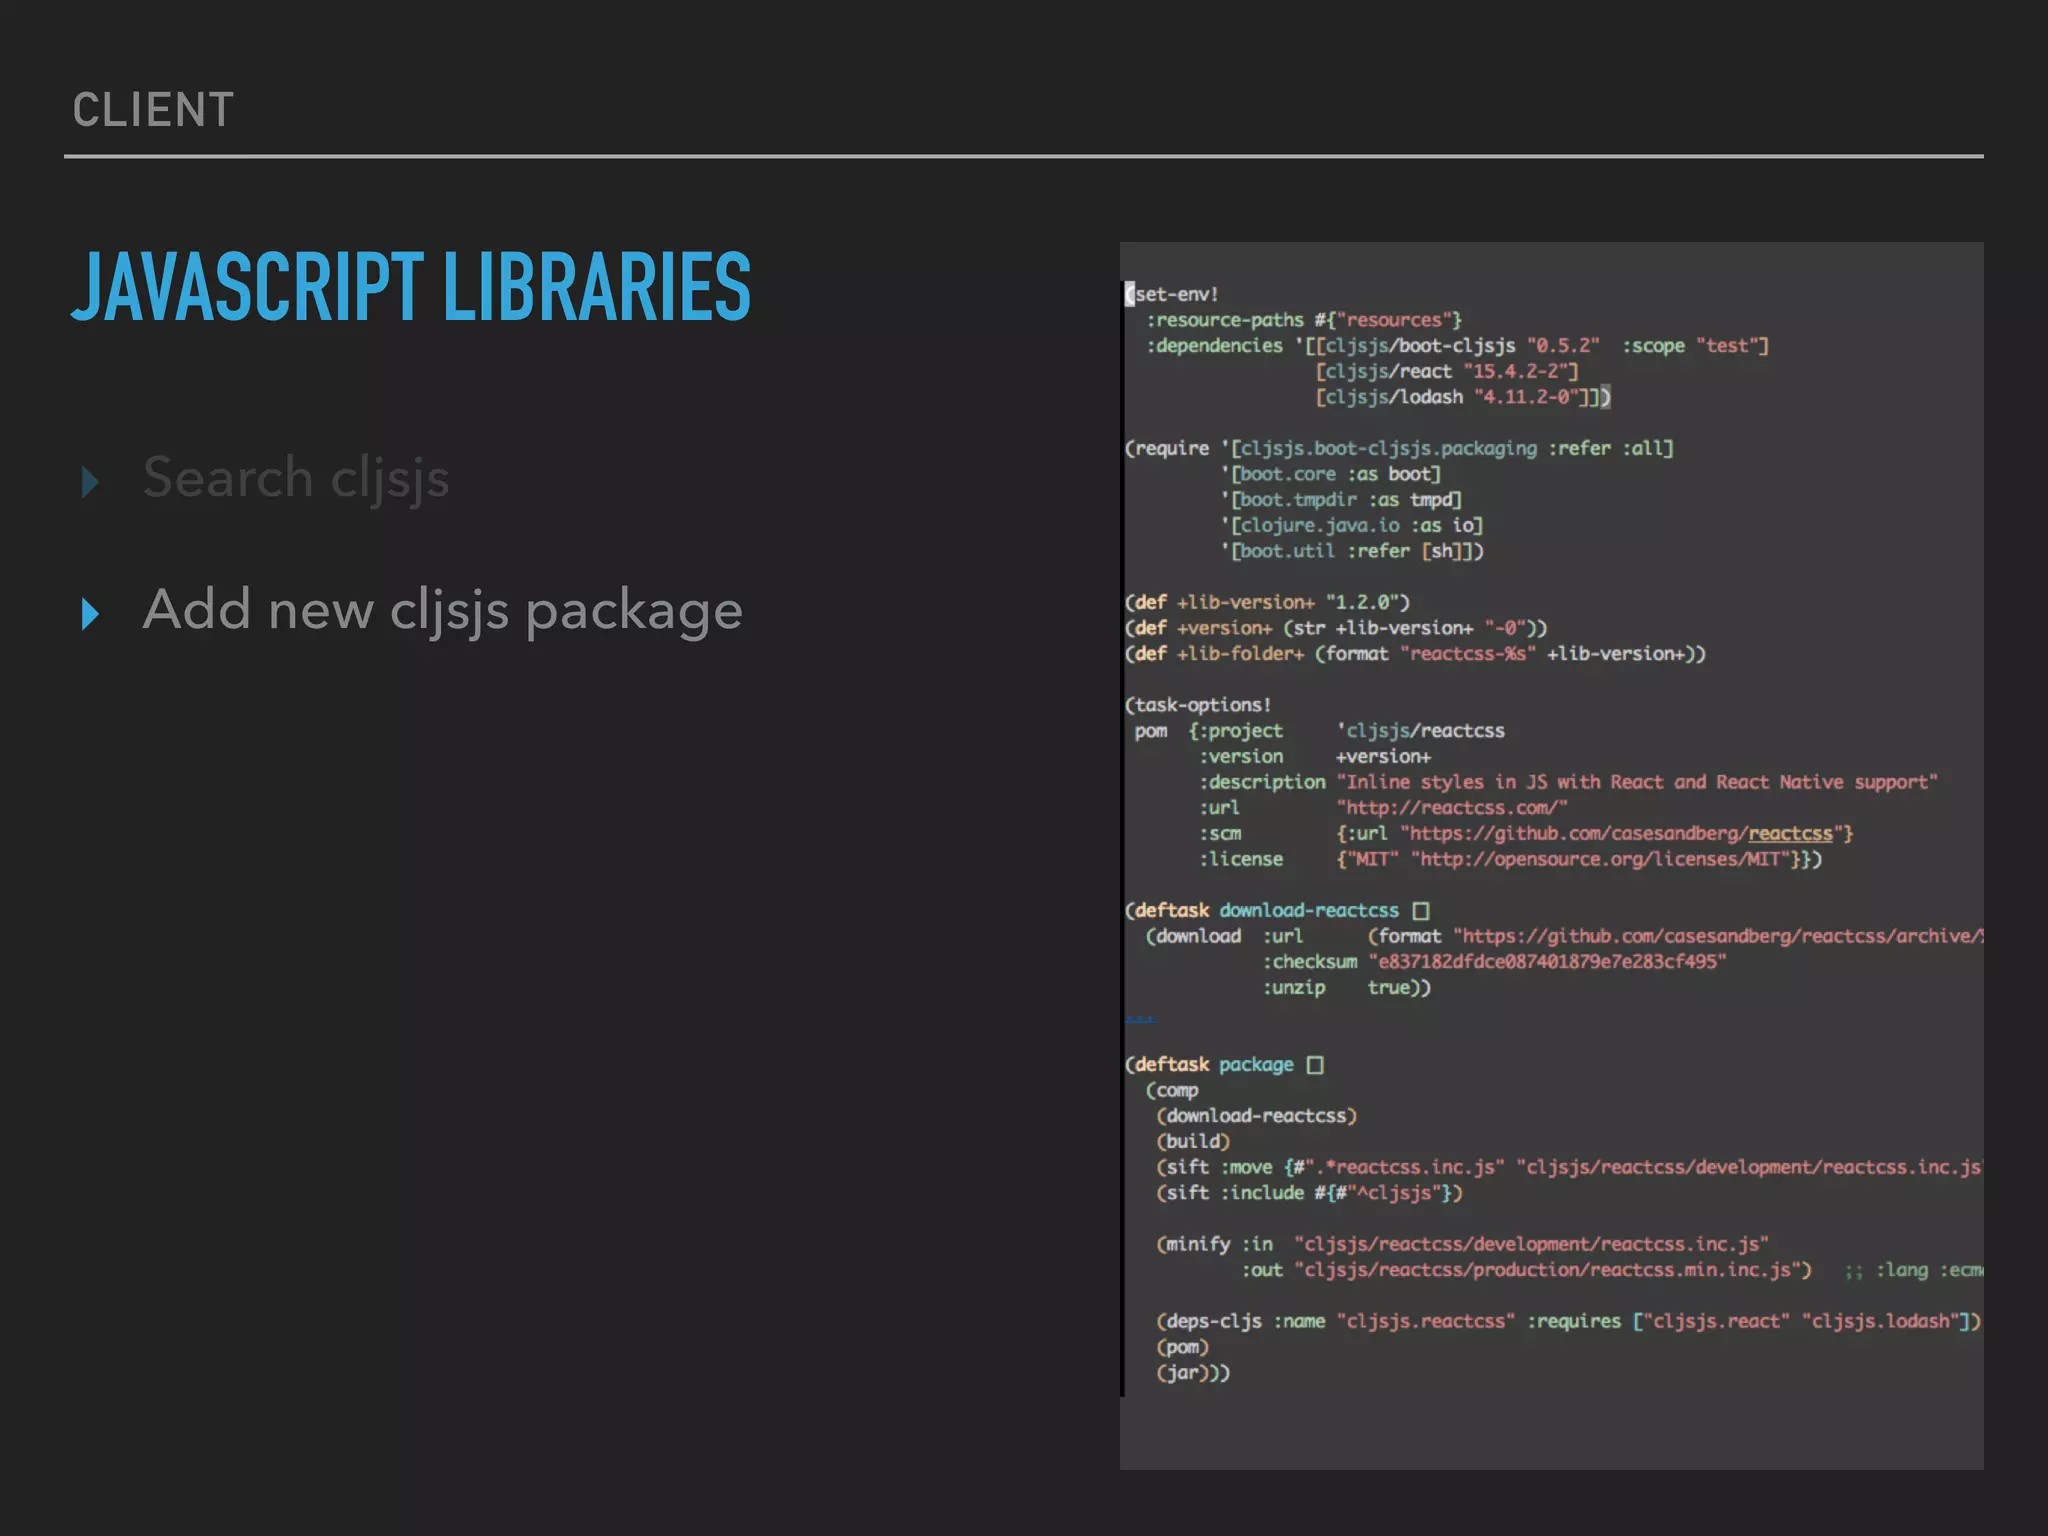Click the '[boot.util :refer [sh]]' line
This screenshot has height=1536, width=2048.
[1352, 551]
